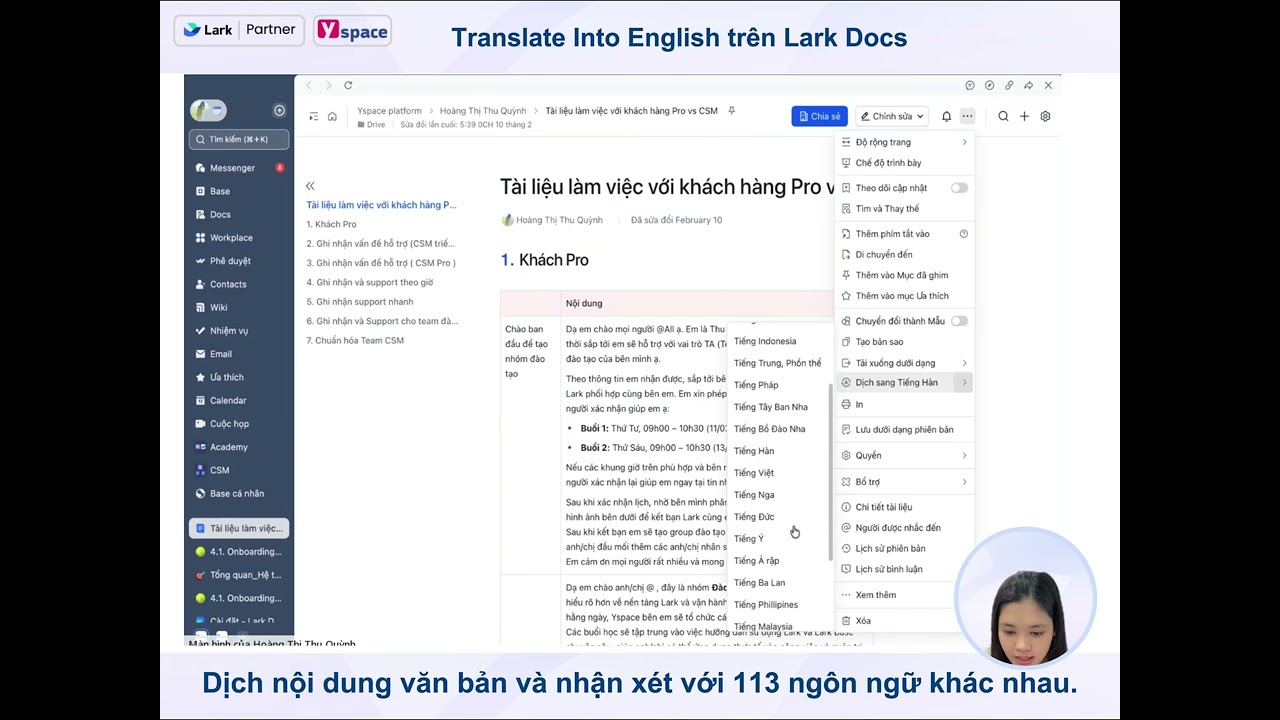Expand the Quyền permissions submenu

coord(904,456)
